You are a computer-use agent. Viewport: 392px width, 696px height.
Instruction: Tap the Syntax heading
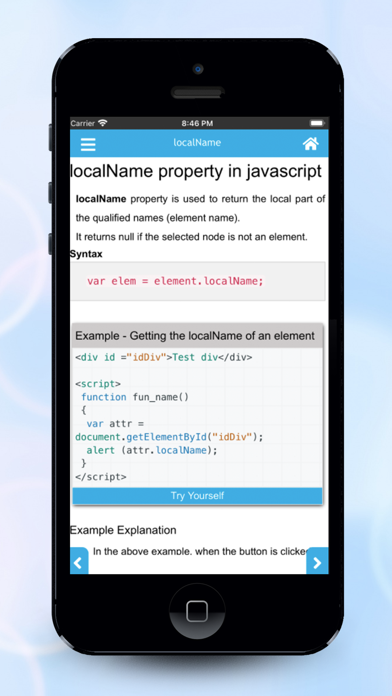86,254
